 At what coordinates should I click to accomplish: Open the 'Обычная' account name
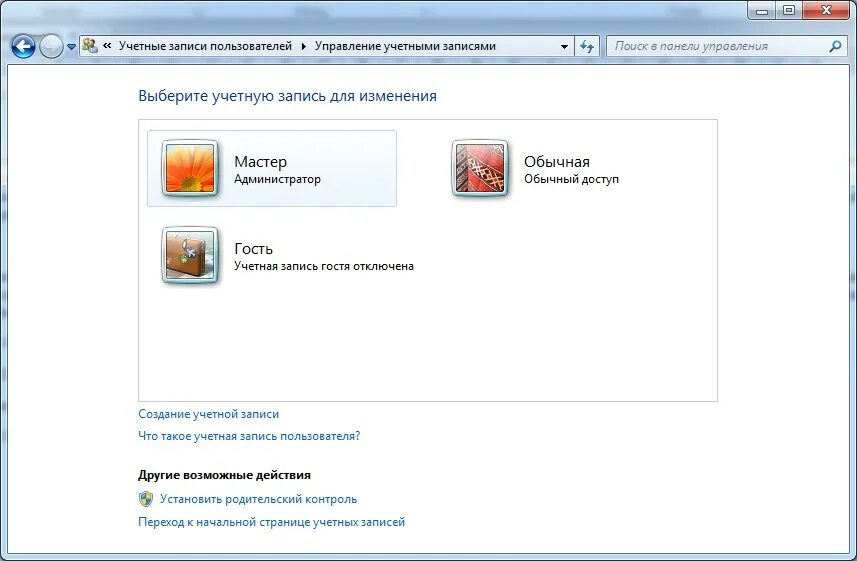(556, 162)
